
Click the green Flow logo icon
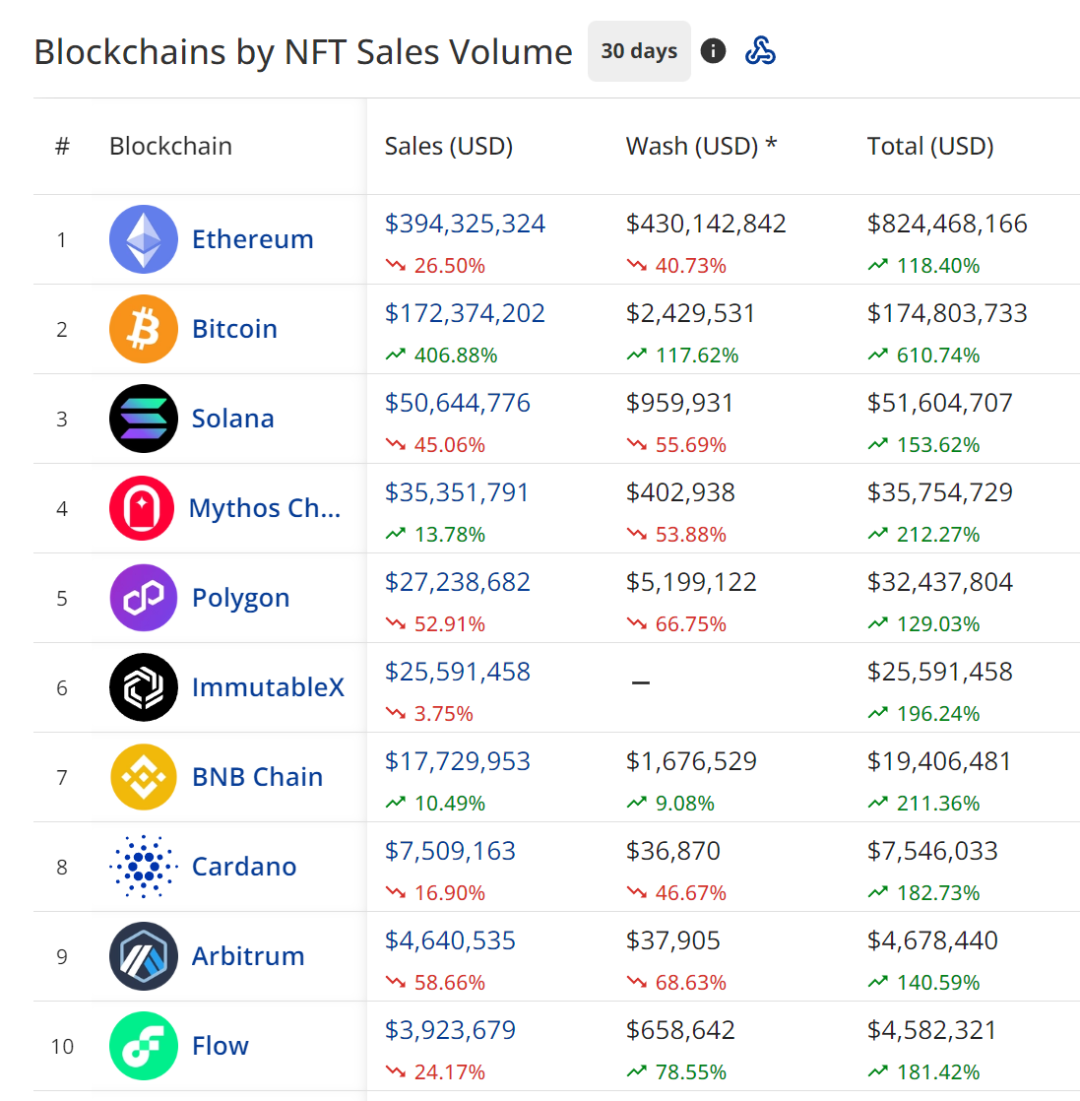coord(143,1046)
